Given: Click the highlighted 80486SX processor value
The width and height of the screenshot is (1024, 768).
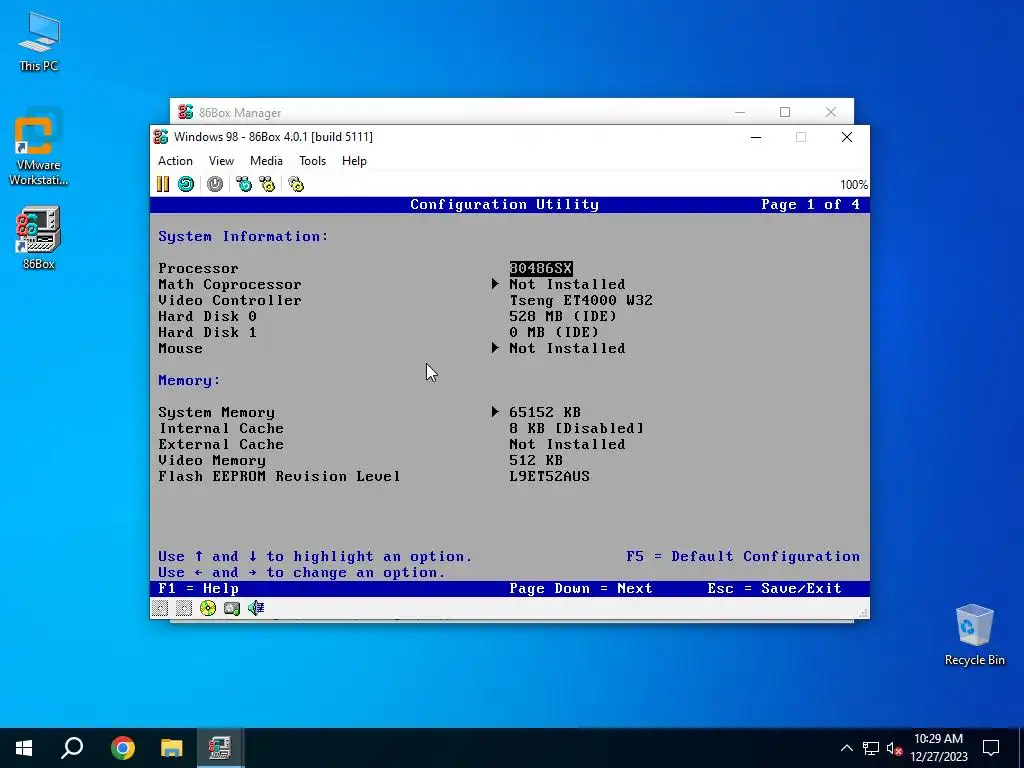Looking at the screenshot, I should [541, 268].
